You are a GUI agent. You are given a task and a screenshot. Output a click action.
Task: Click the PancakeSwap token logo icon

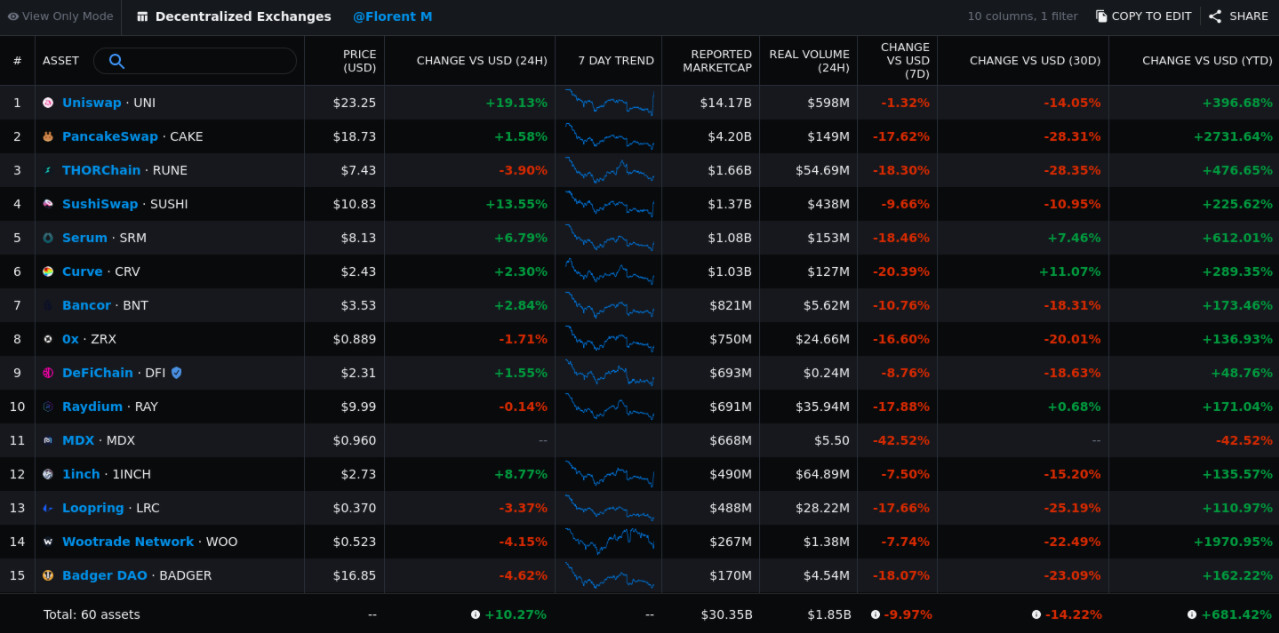(48, 137)
